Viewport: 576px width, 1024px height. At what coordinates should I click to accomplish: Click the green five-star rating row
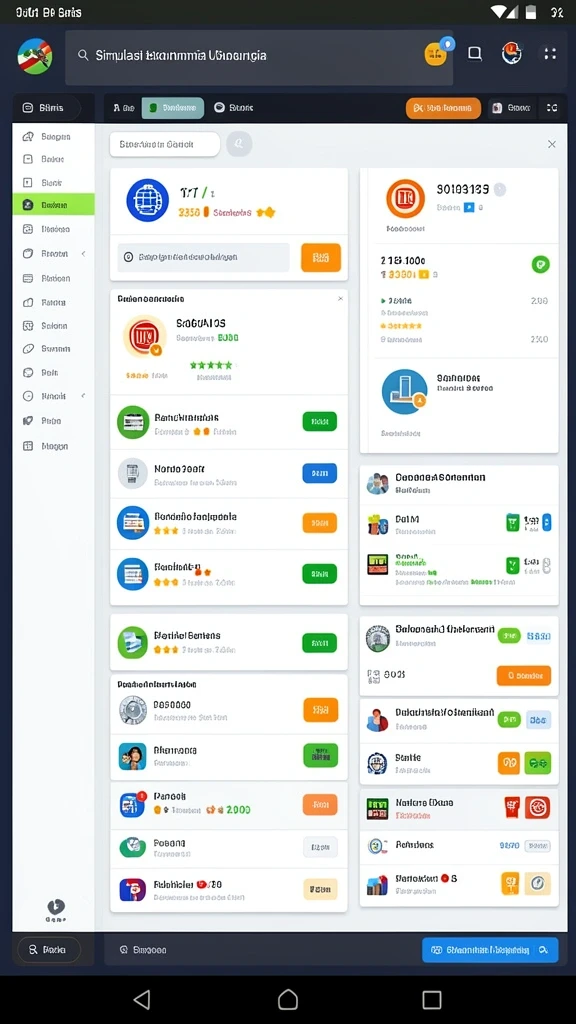tap(211, 365)
